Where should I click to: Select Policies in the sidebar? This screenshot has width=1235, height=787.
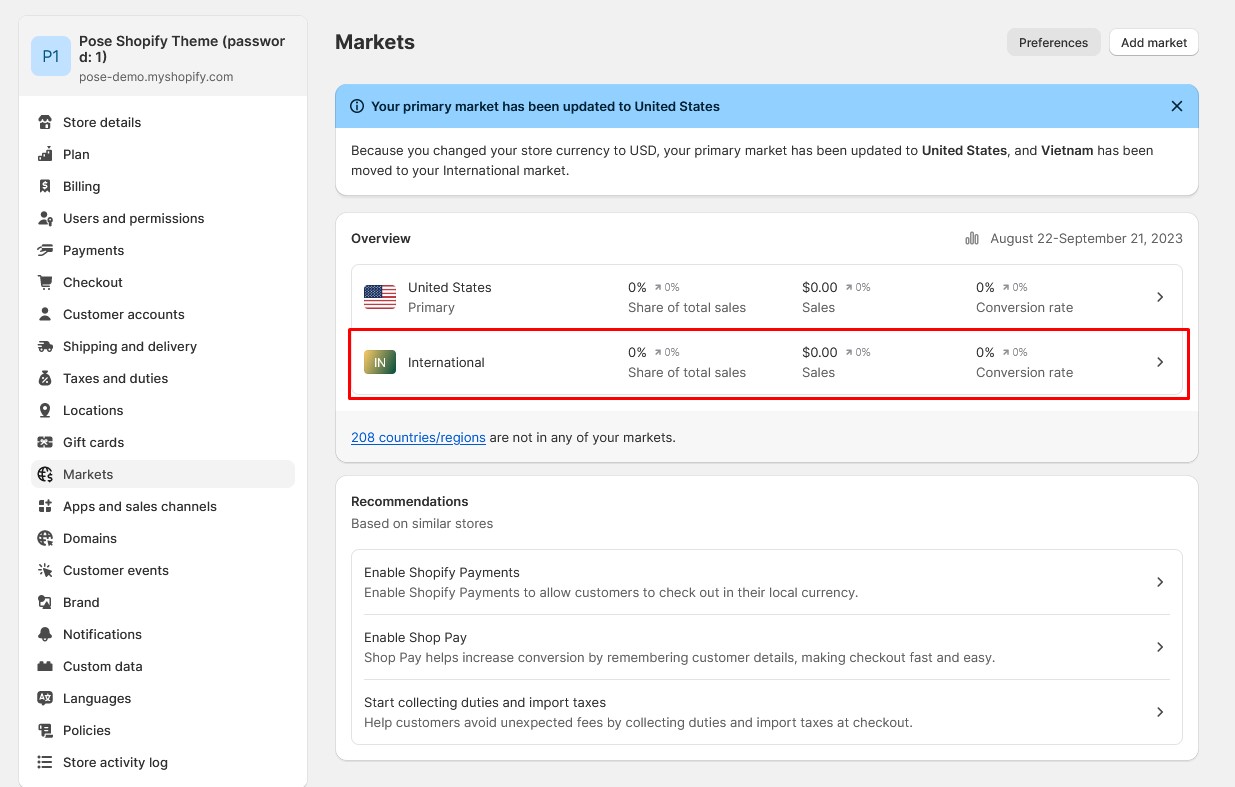[163, 730]
